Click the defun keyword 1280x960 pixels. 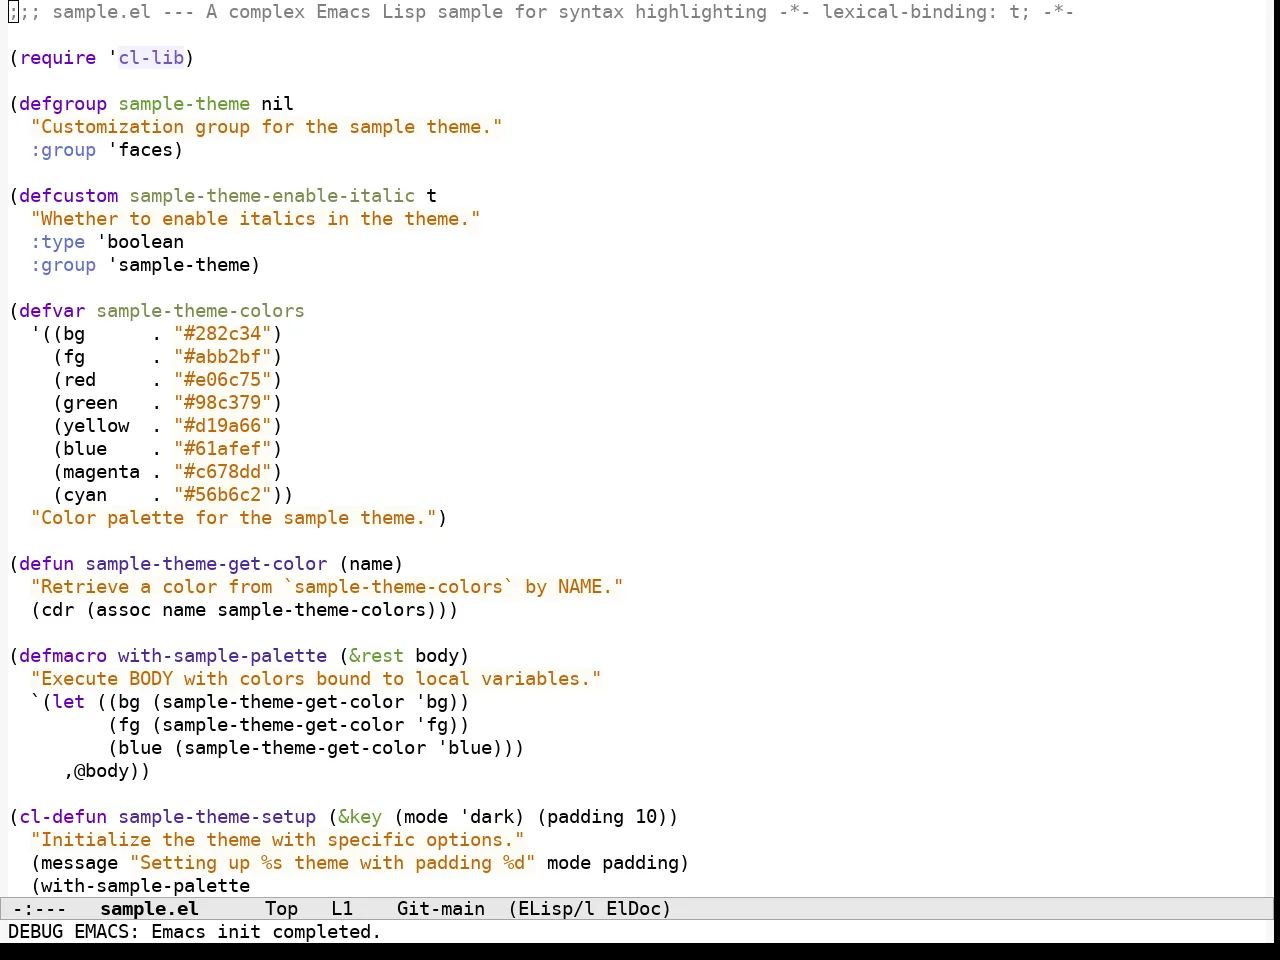pyautogui.click(x=47, y=564)
